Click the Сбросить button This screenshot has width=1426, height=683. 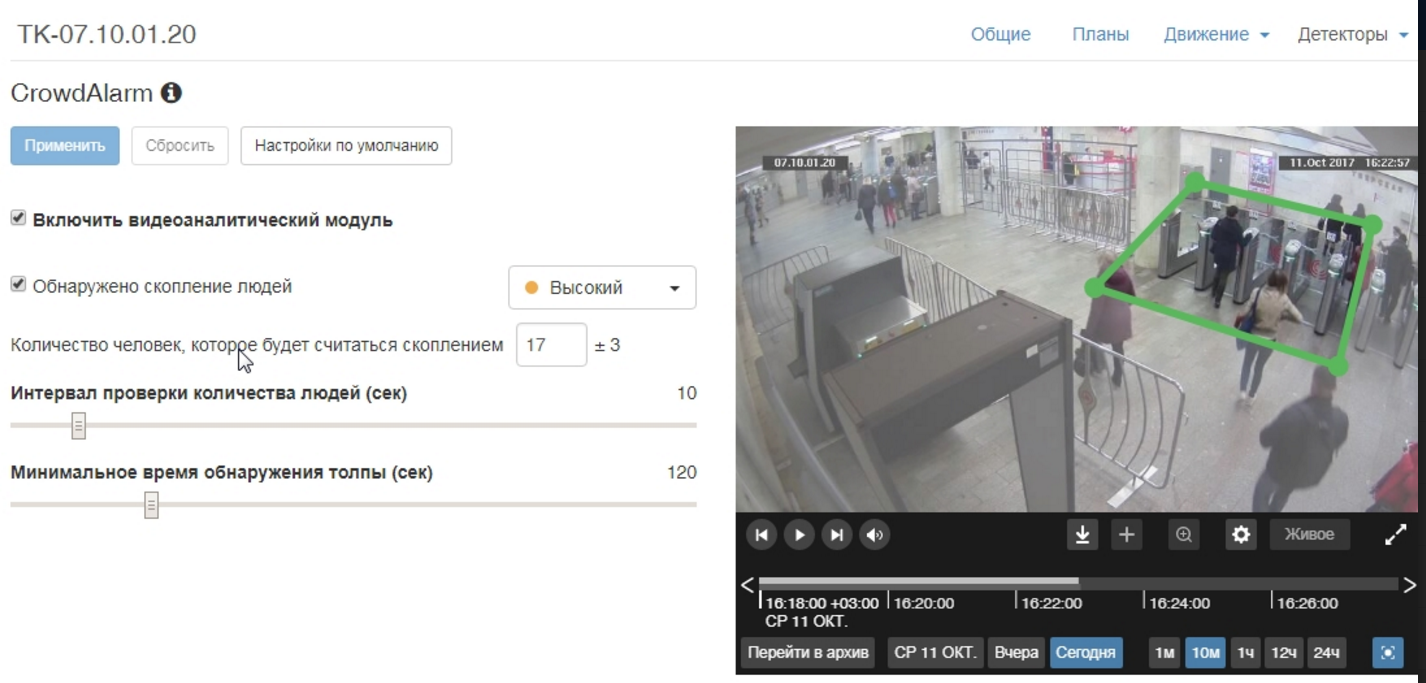coord(180,145)
